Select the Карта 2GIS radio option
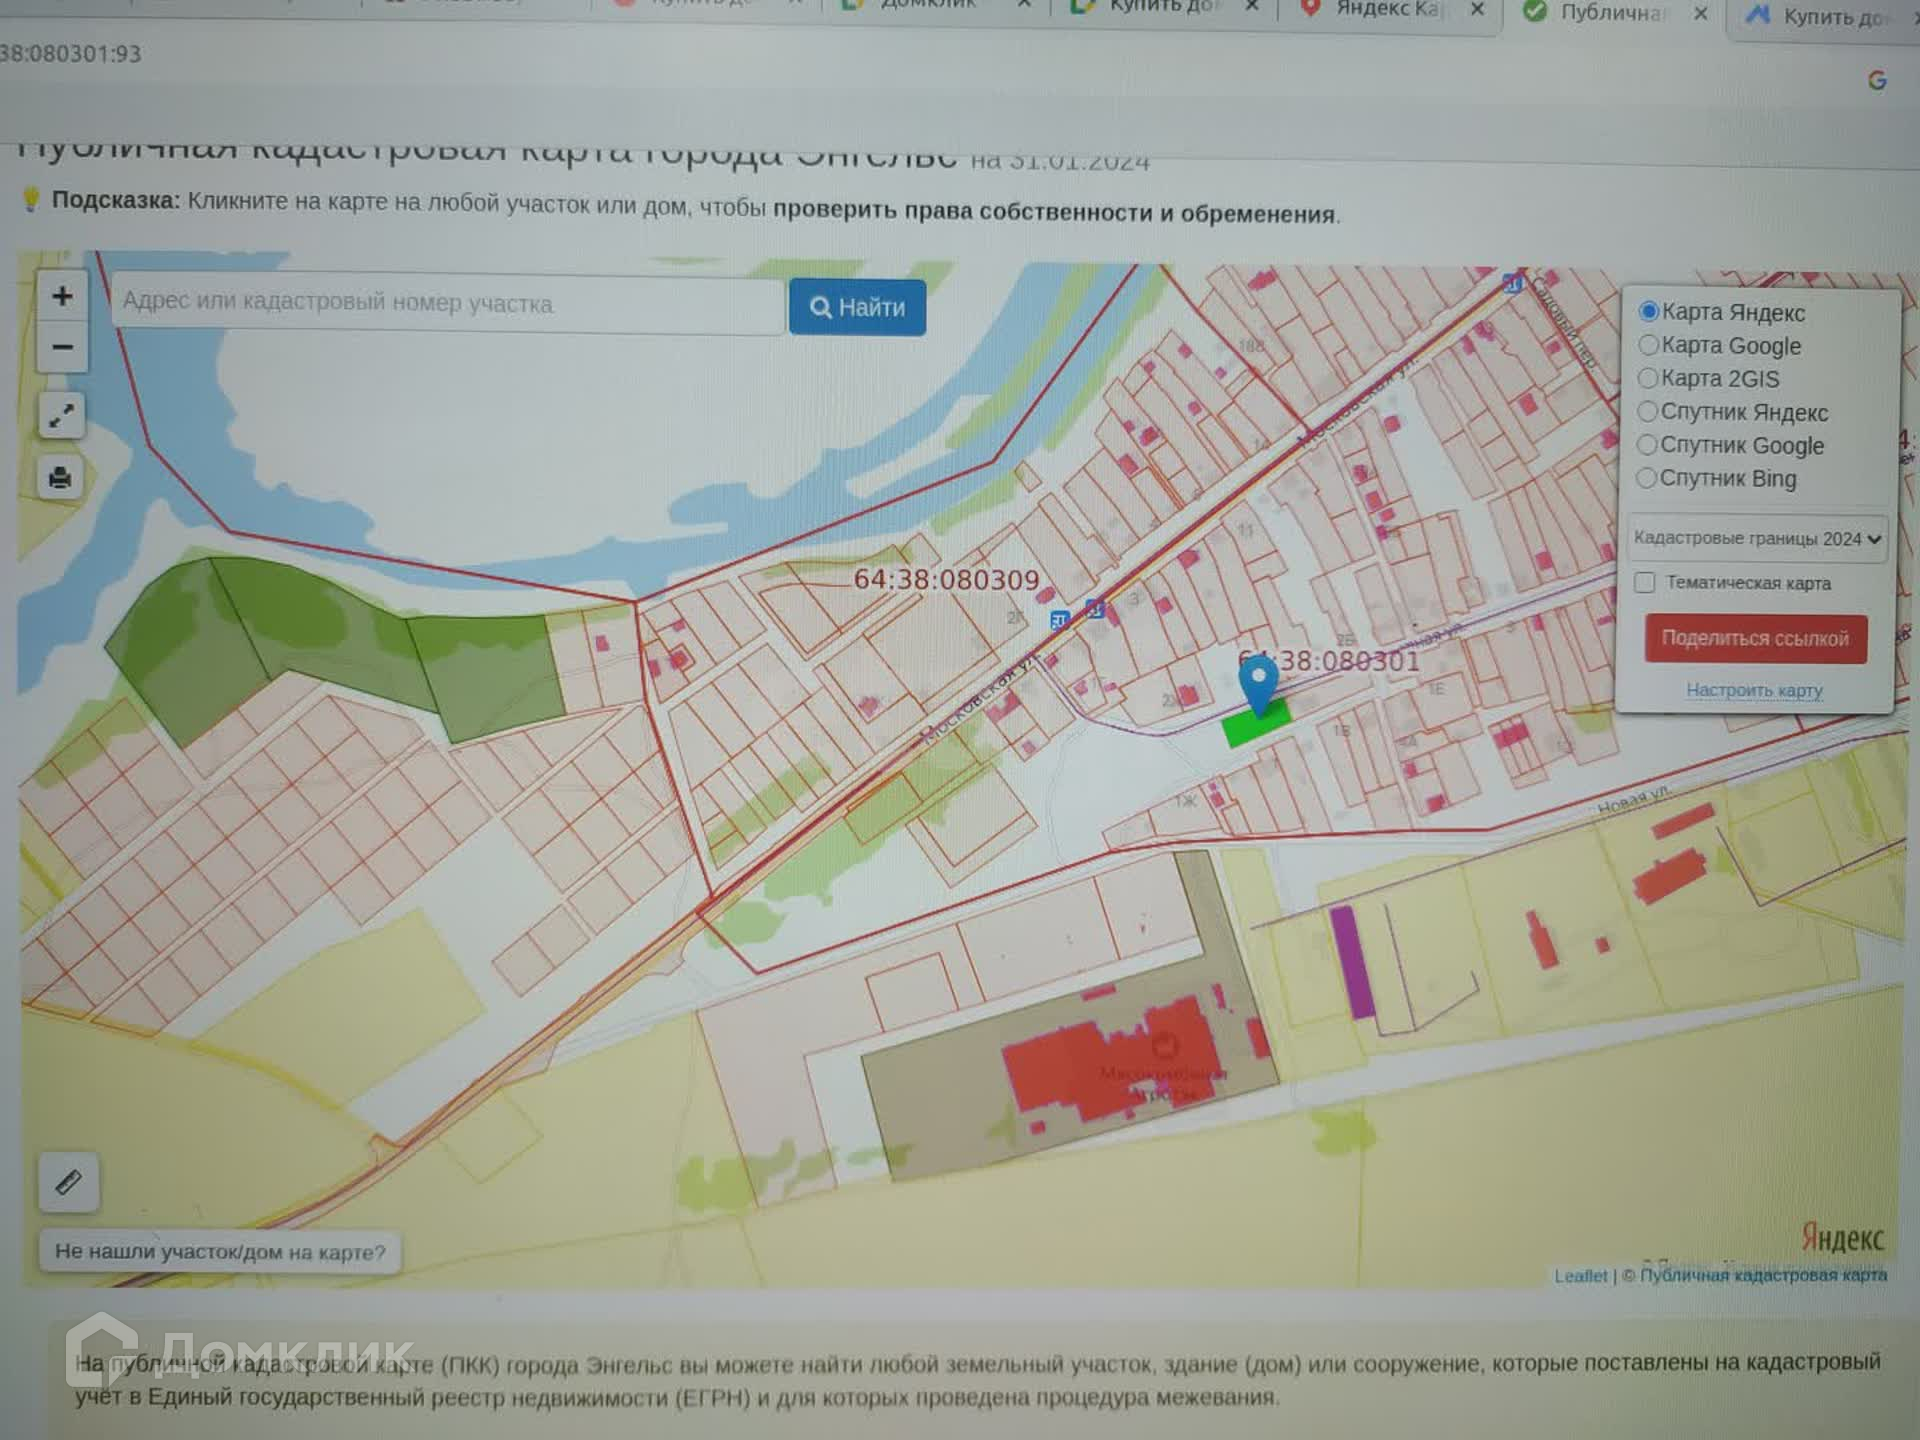Viewport: 1920px width, 1440px height. pyautogui.click(x=1647, y=378)
